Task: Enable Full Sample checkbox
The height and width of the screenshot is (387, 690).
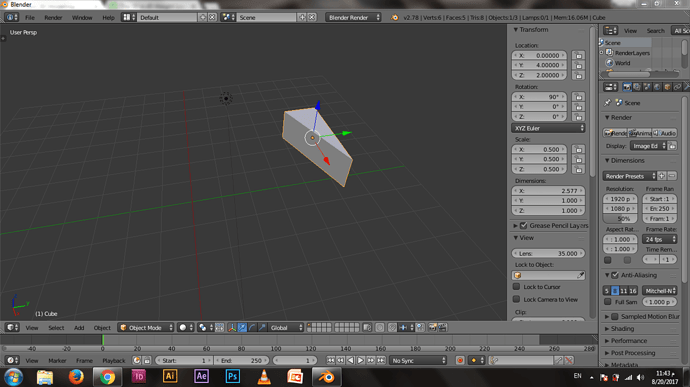Action: tap(608, 302)
